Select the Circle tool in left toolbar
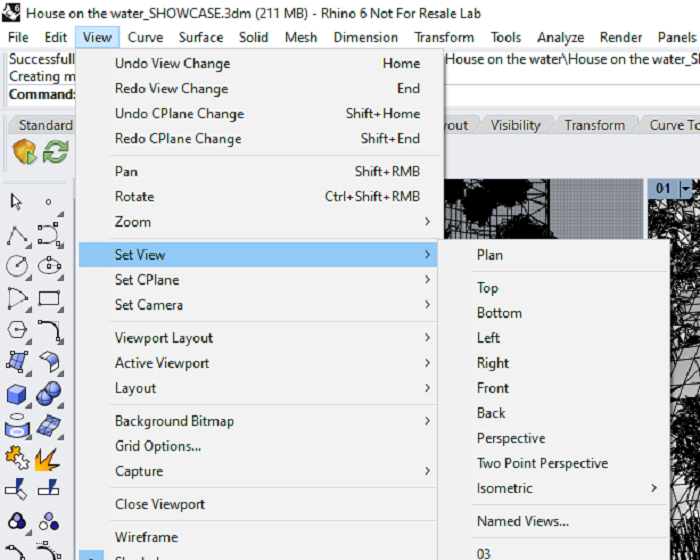This screenshot has width=700, height=560. click(x=17, y=267)
